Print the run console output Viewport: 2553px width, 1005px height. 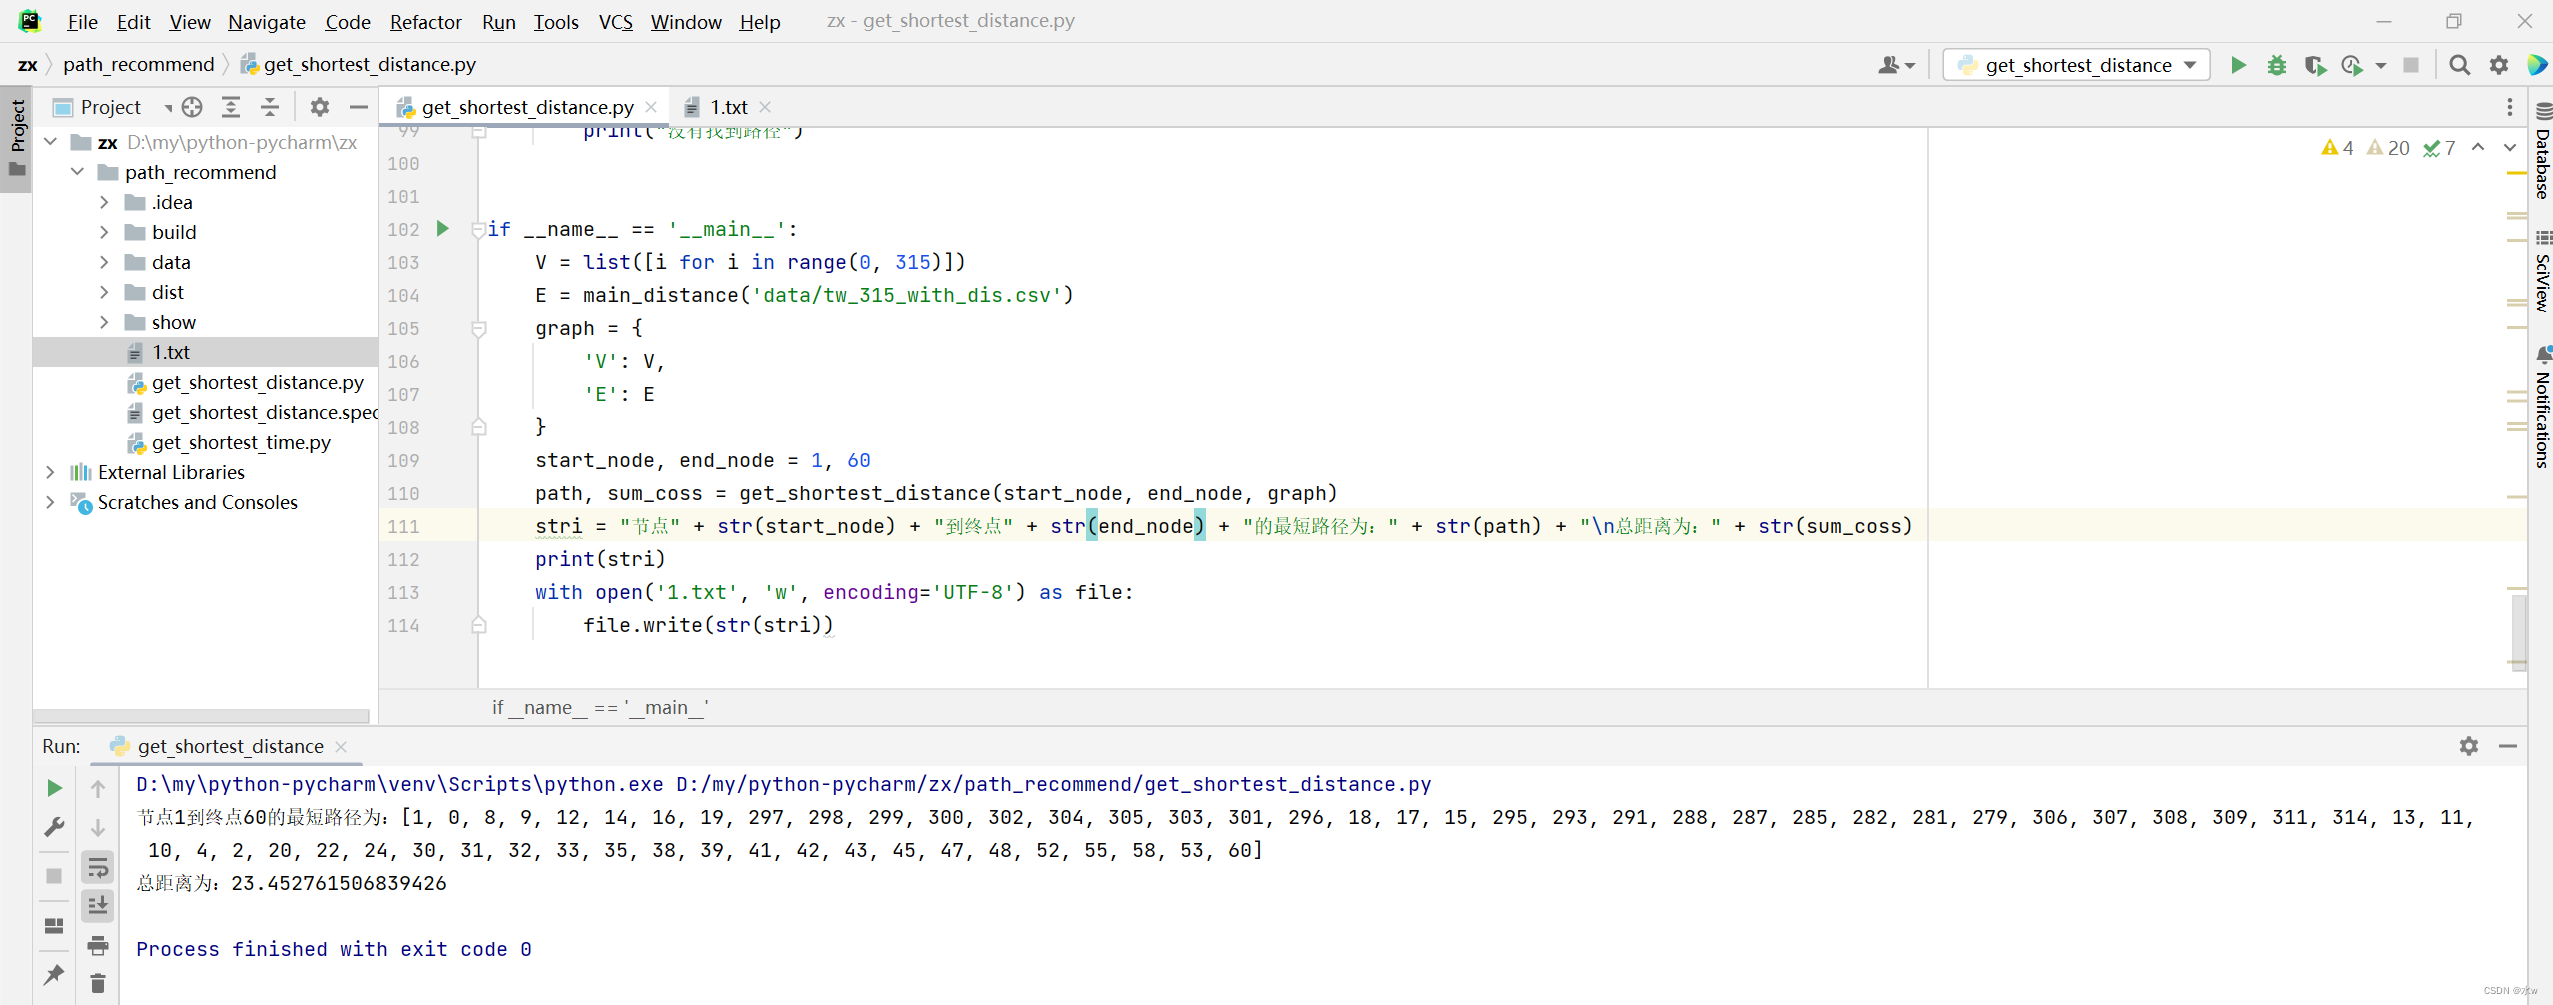[x=98, y=945]
